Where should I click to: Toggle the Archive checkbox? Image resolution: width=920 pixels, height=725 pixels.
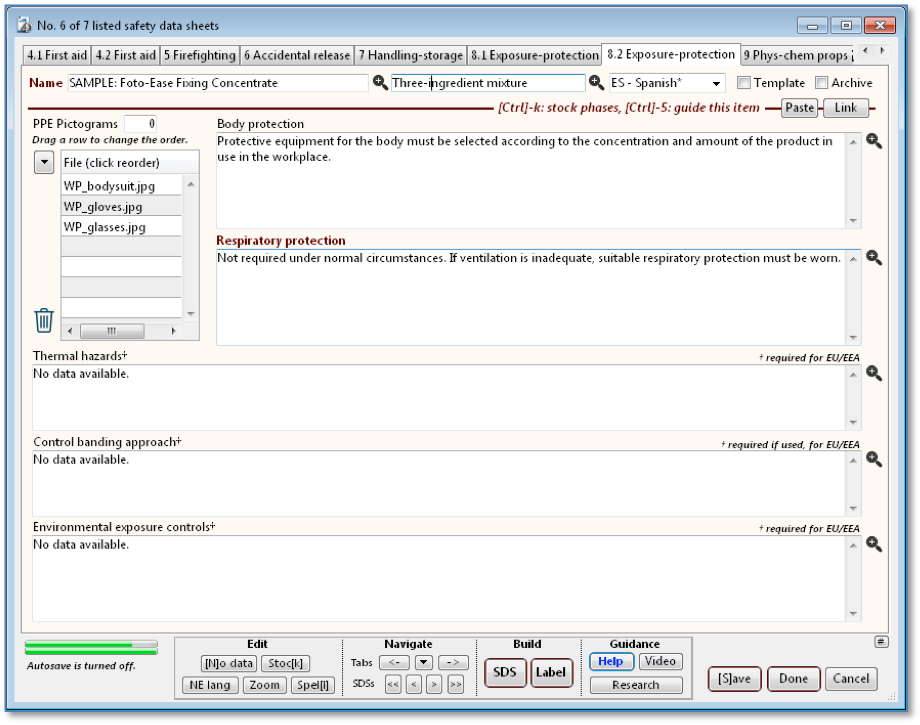click(x=821, y=83)
